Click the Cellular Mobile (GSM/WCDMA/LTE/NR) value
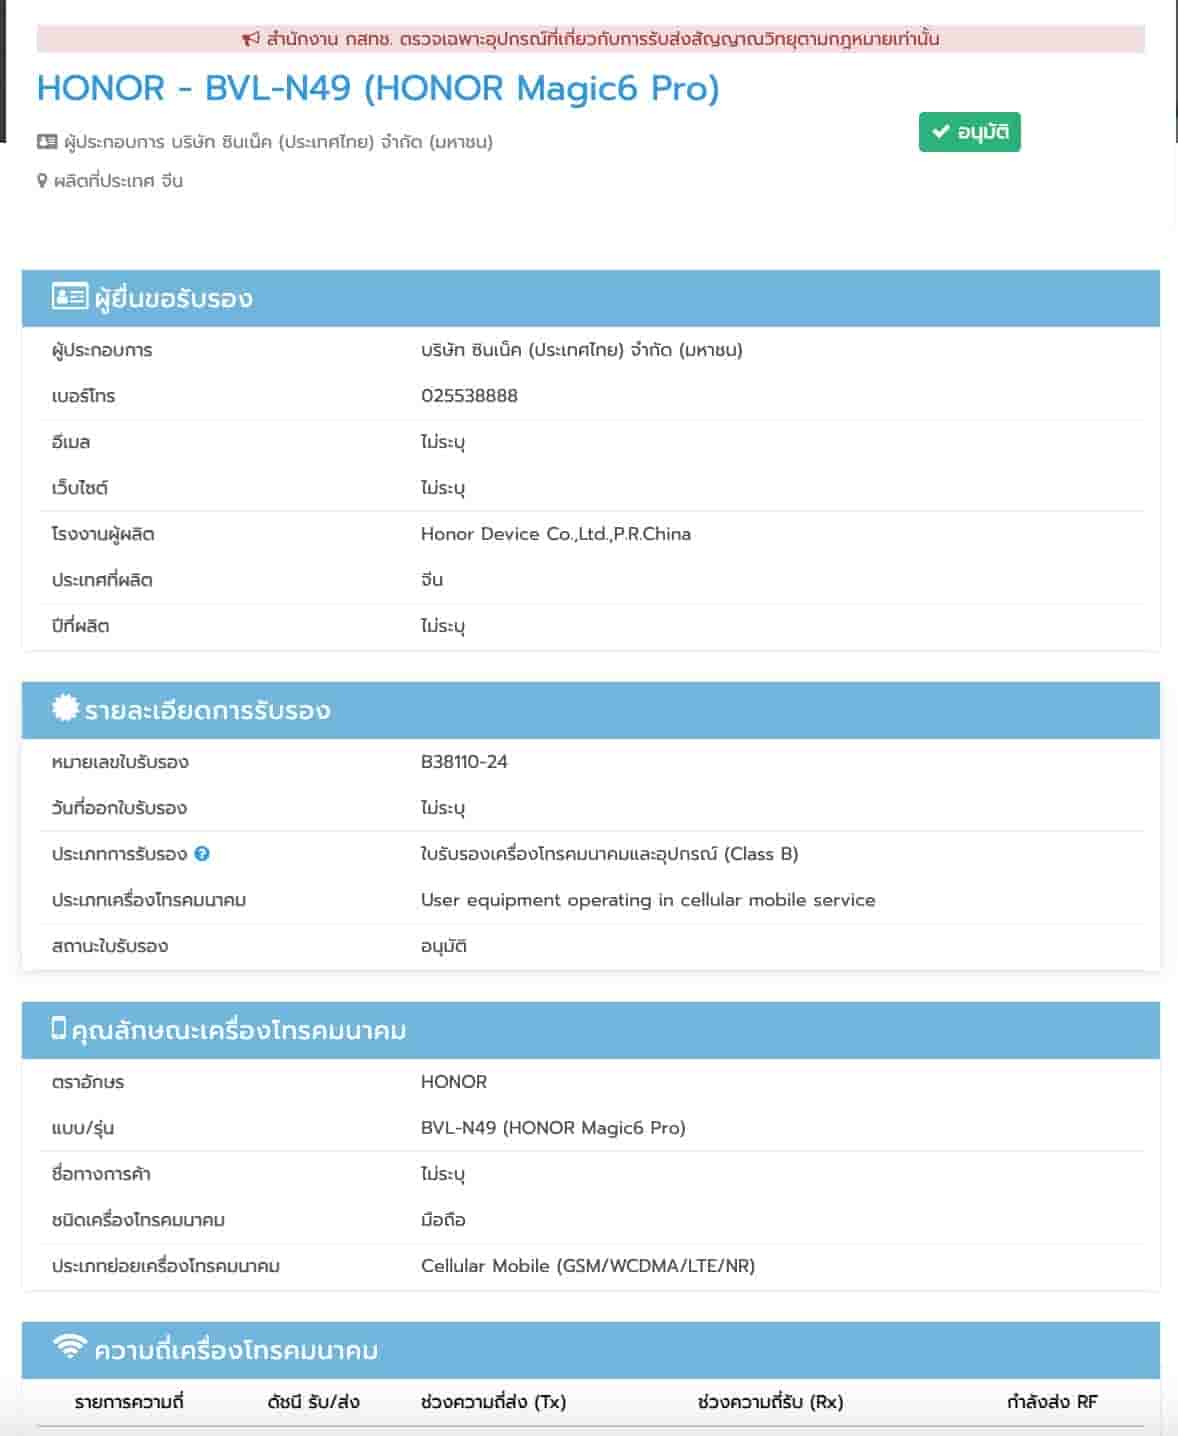This screenshot has width=1178, height=1436. (x=588, y=1266)
